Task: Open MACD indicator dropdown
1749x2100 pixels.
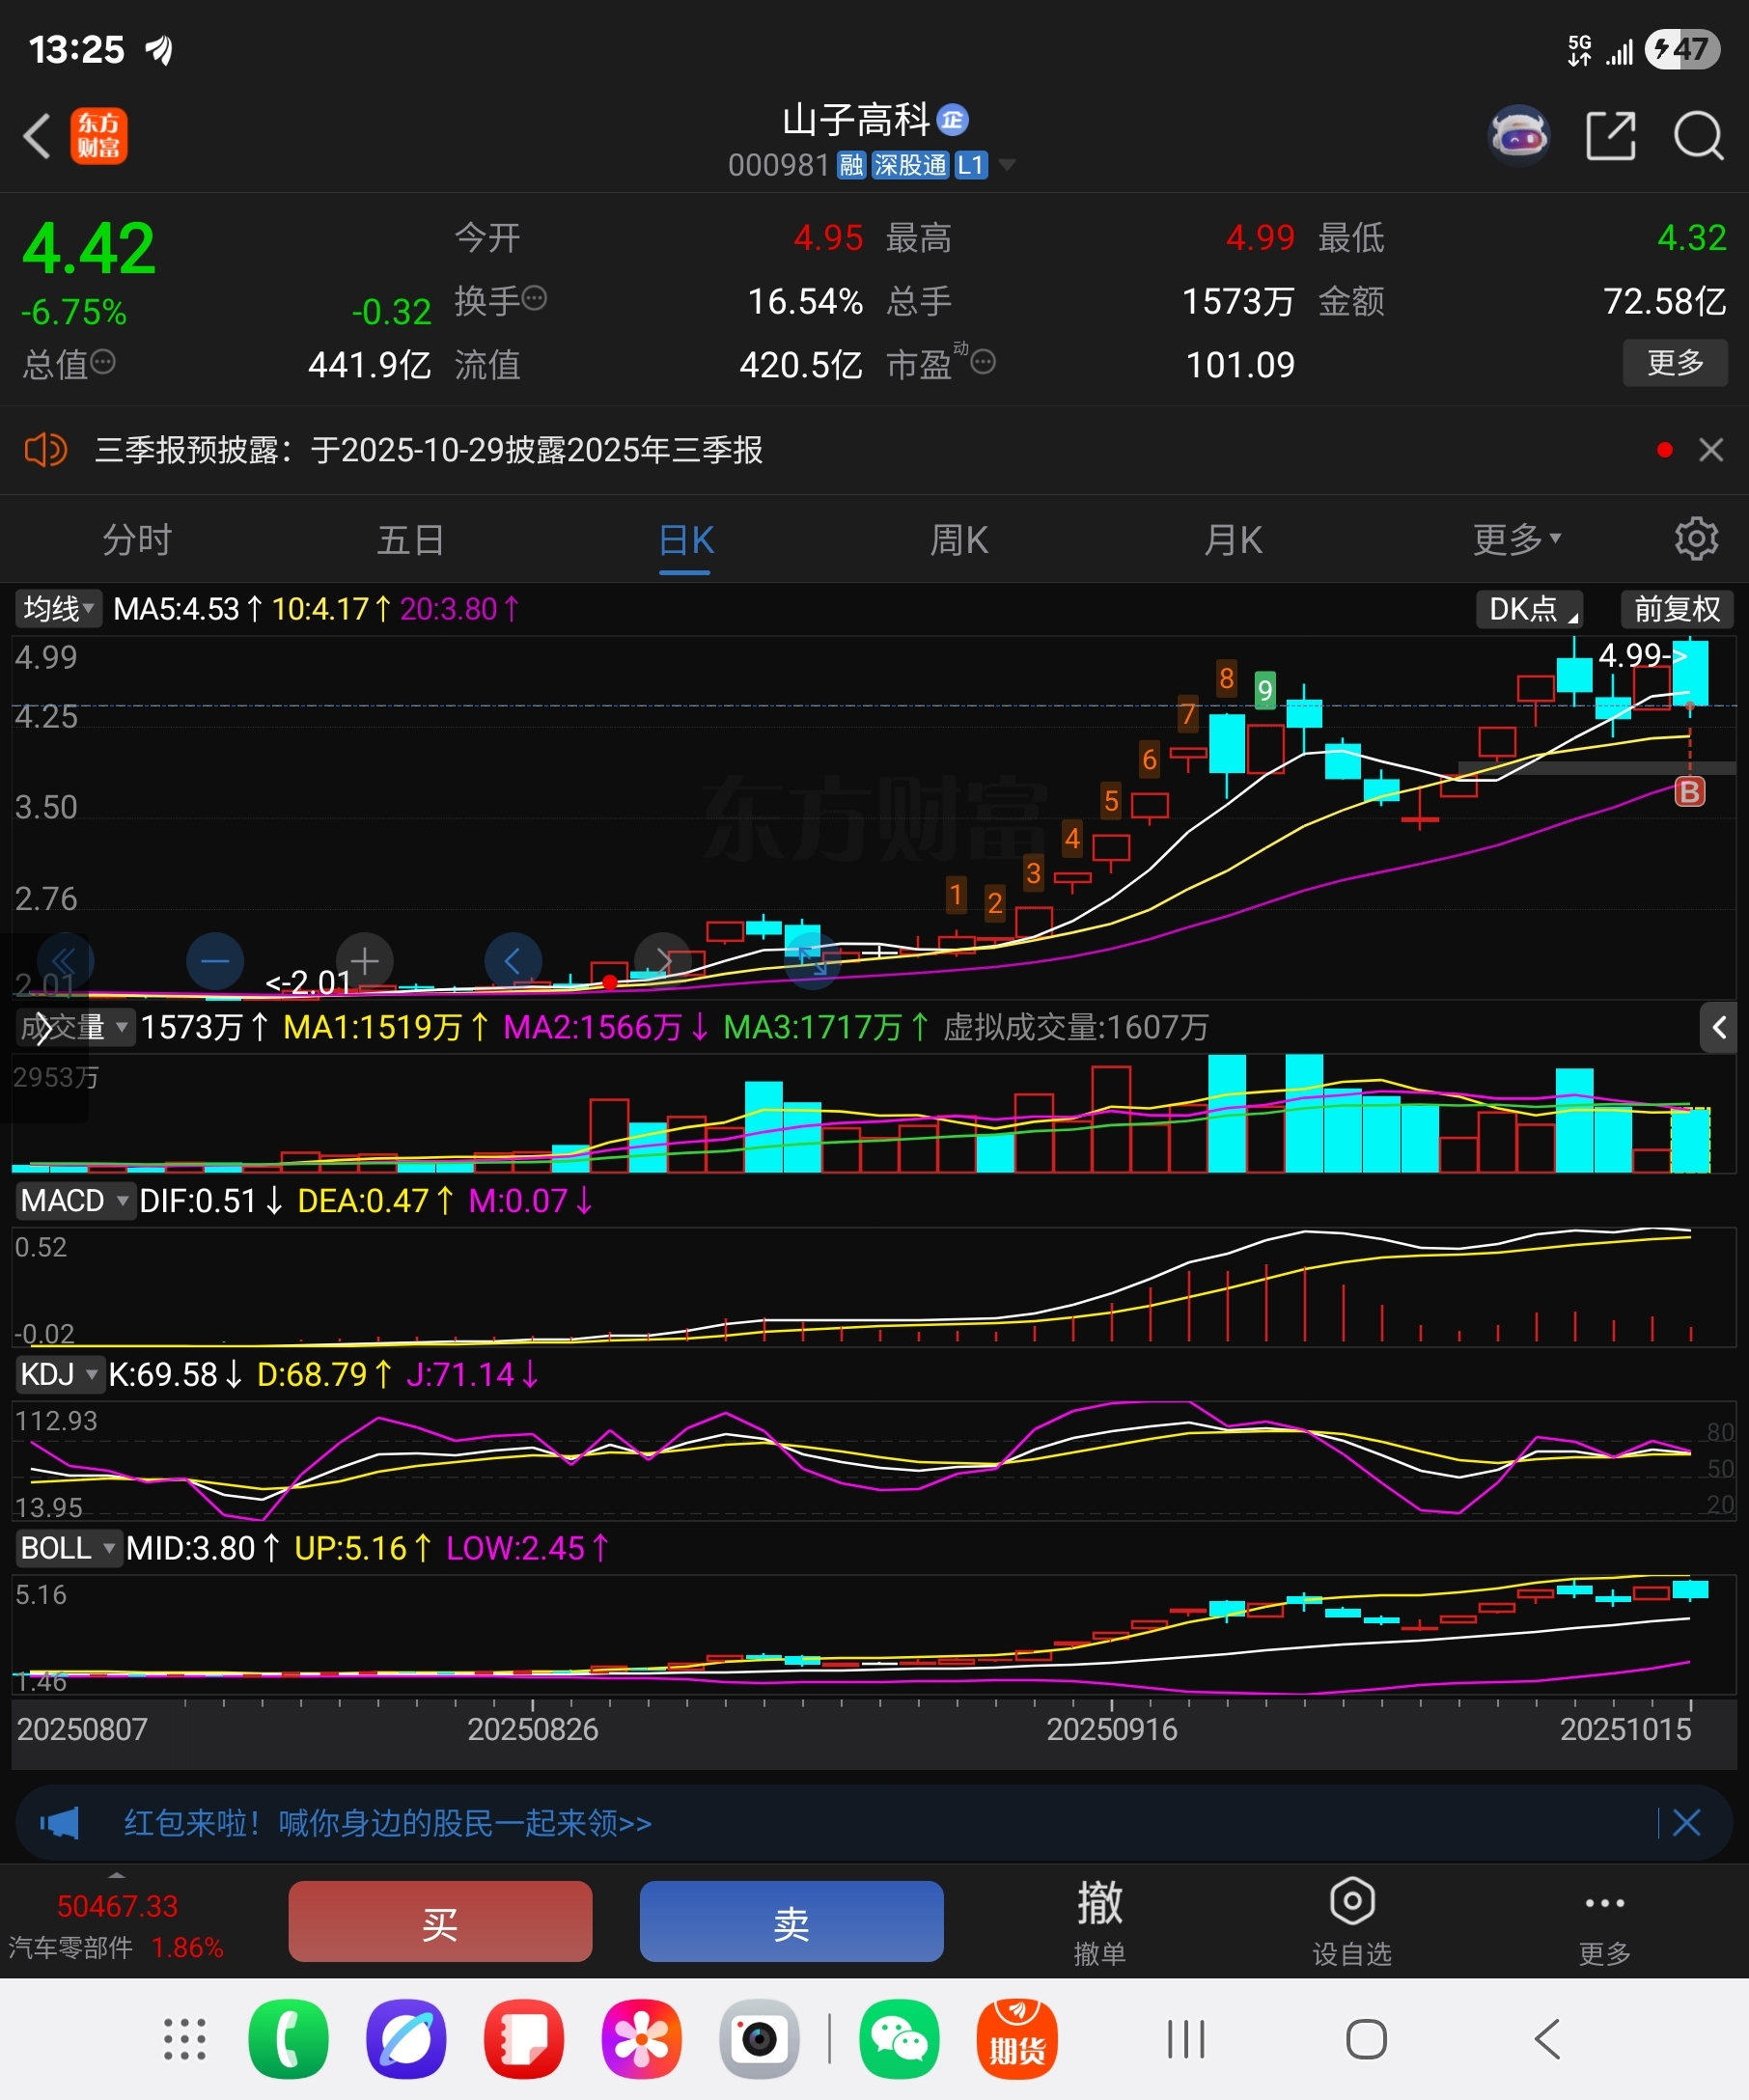Action: [74, 1200]
